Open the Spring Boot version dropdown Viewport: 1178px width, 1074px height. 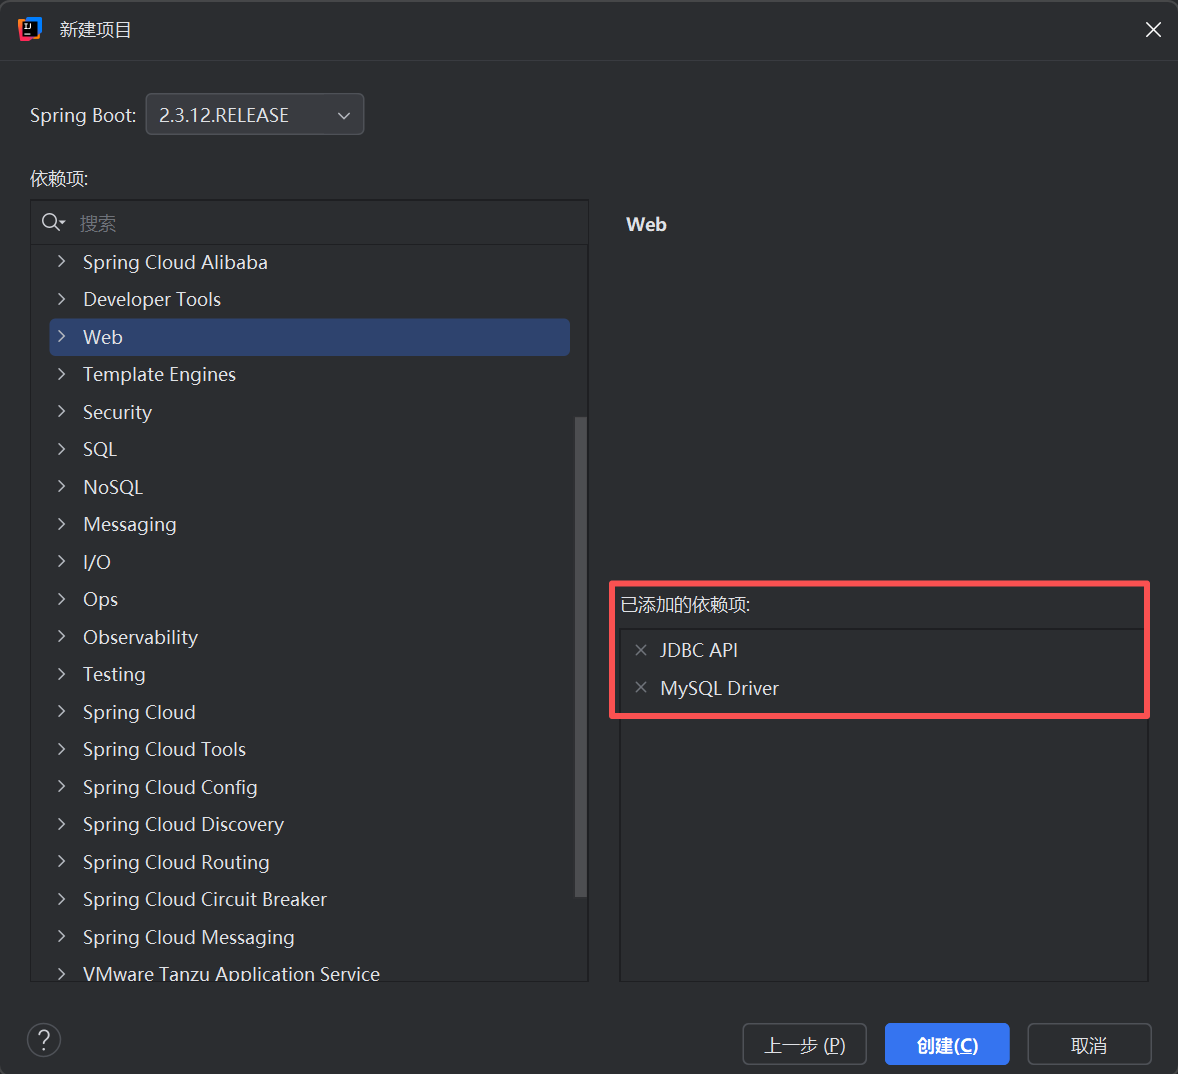pos(255,114)
